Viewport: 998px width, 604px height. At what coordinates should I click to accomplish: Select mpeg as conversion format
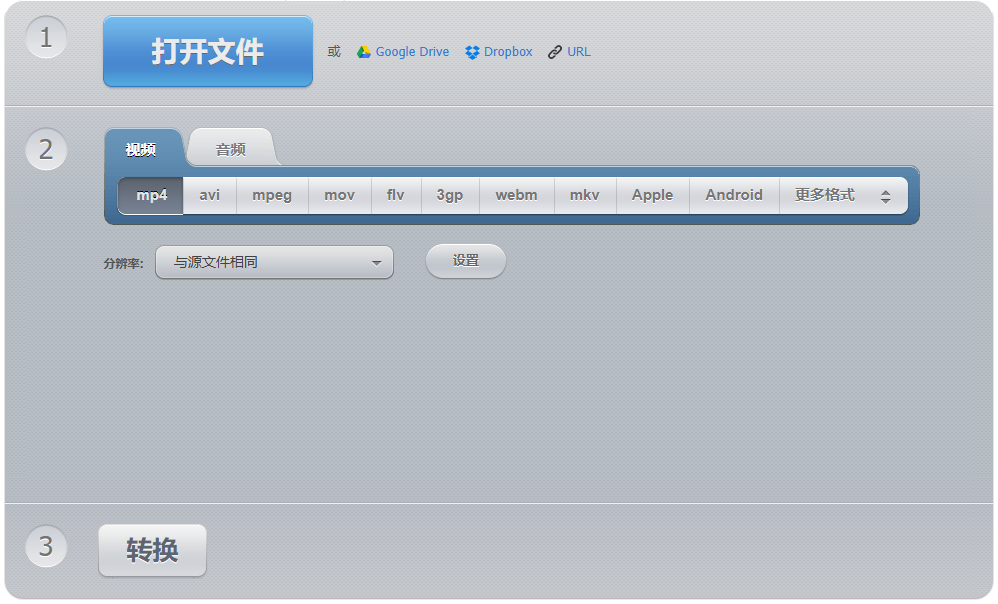pyautogui.click(x=271, y=195)
